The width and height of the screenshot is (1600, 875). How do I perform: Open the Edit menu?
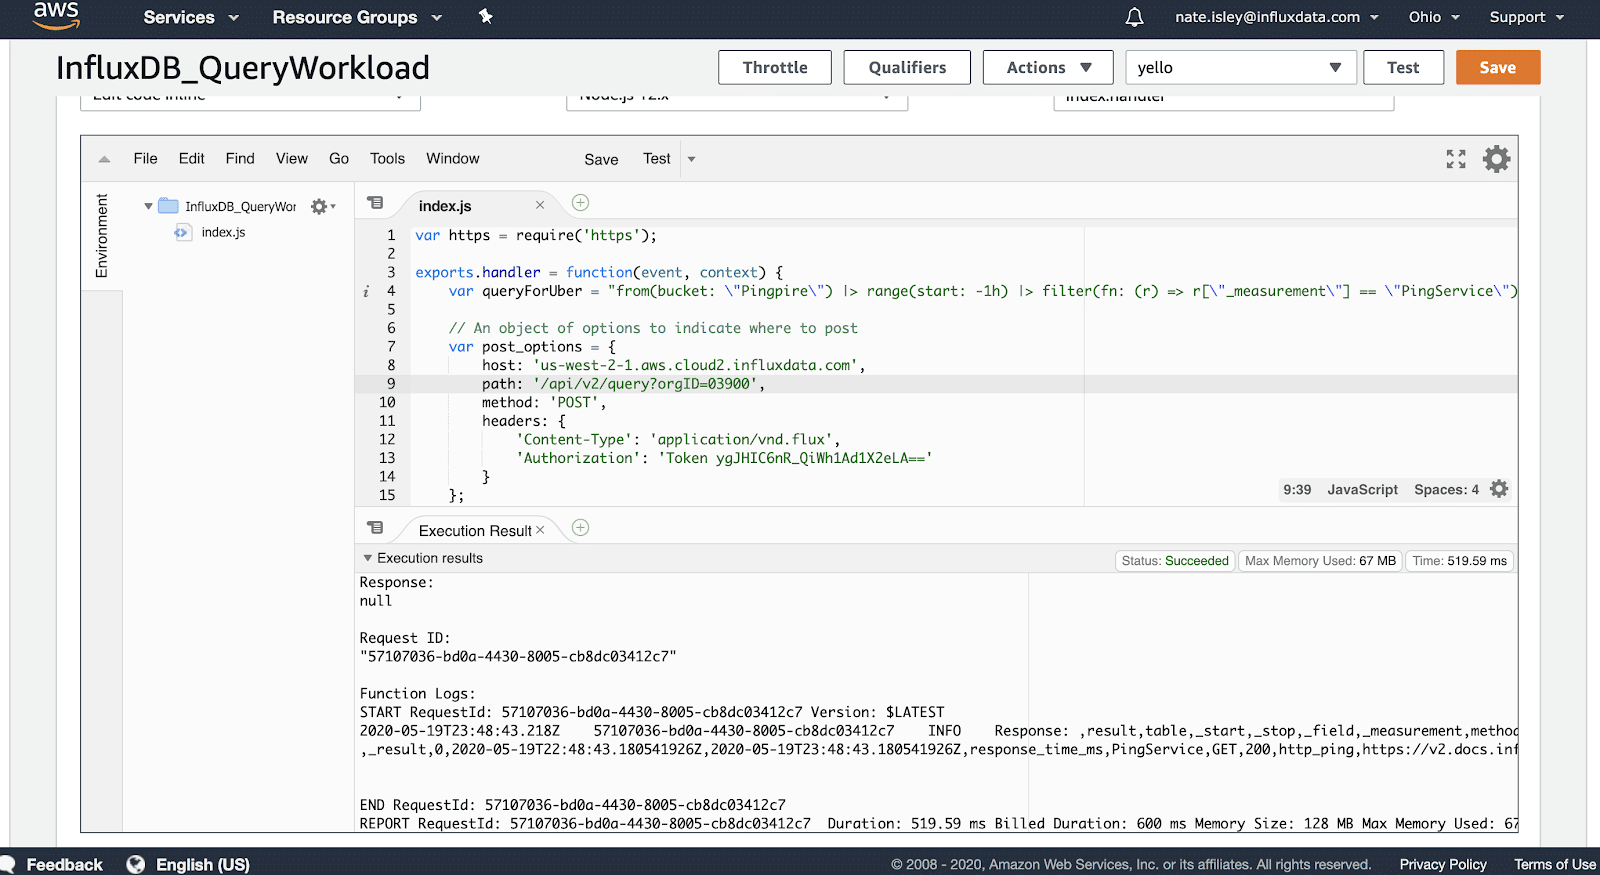pyautogui.click(x=191, y=158)
